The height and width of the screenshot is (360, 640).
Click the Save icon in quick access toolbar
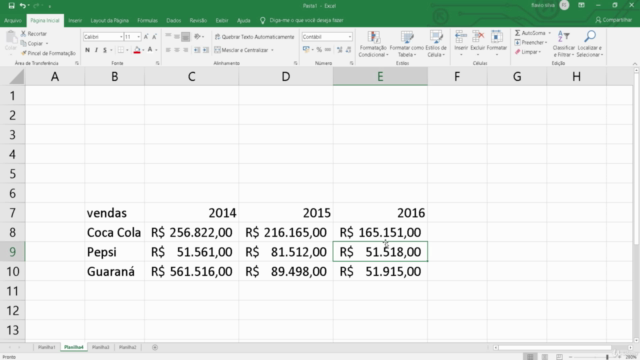click(11, 6)
